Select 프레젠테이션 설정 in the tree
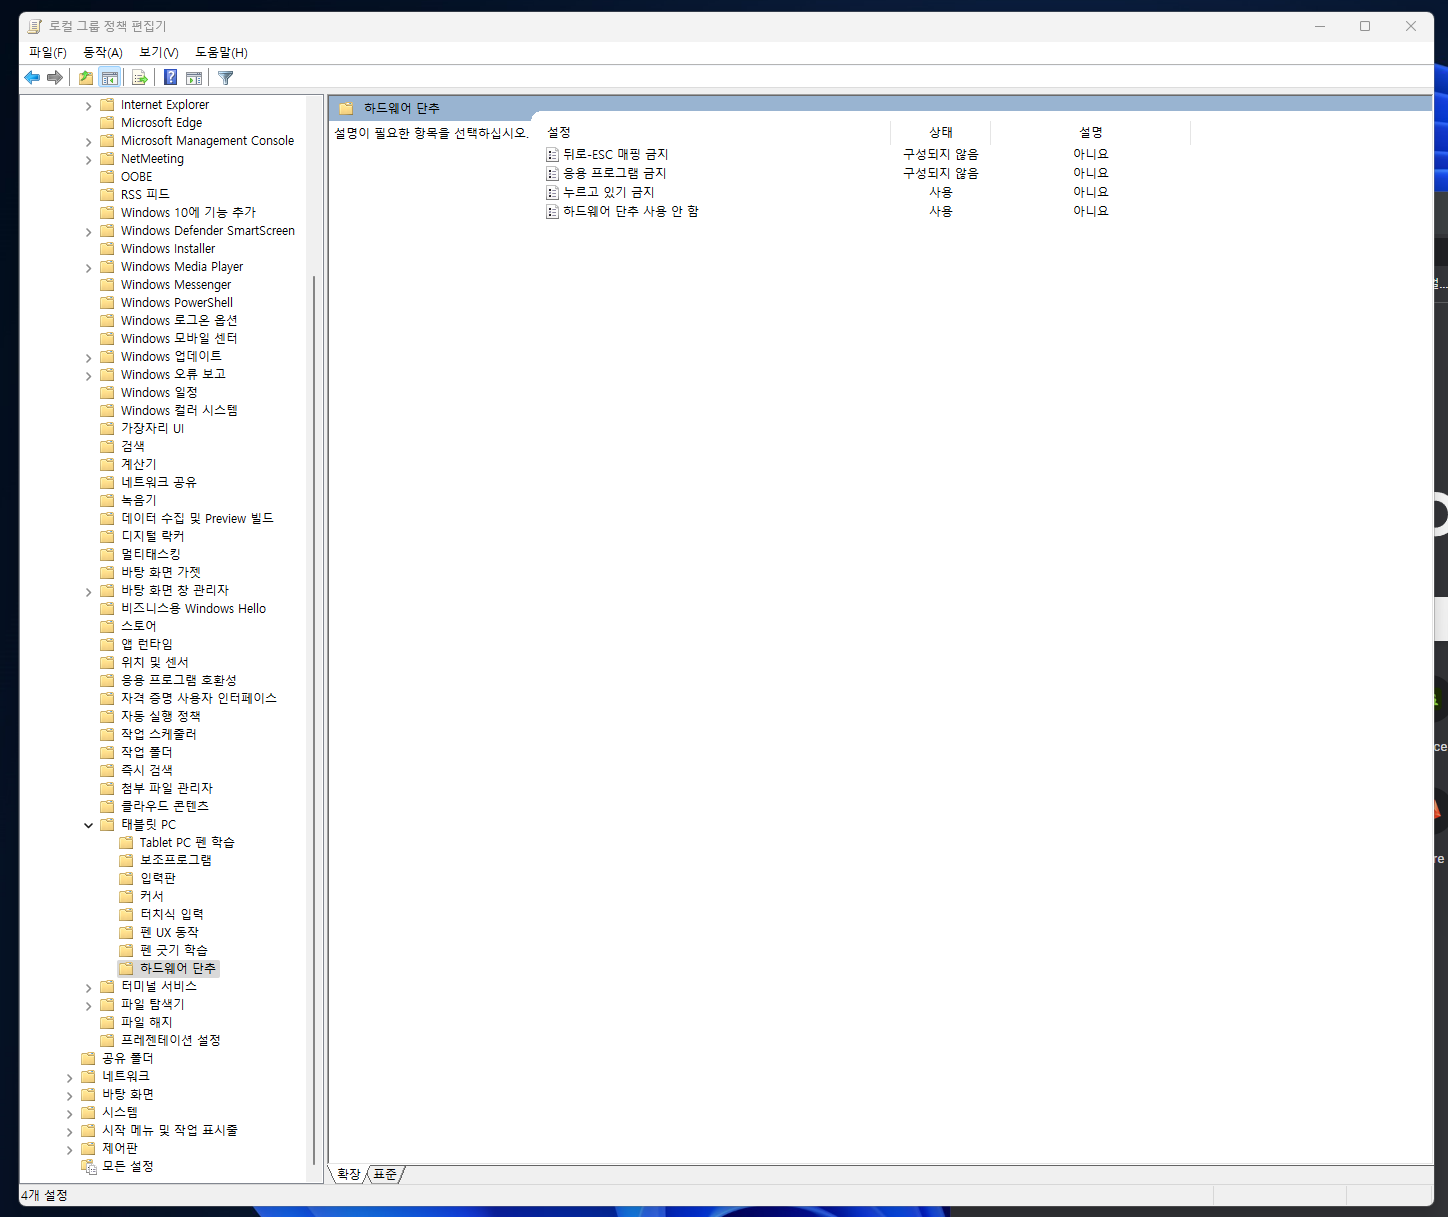This screenshot has width=1448, height=1217. 171,1040
